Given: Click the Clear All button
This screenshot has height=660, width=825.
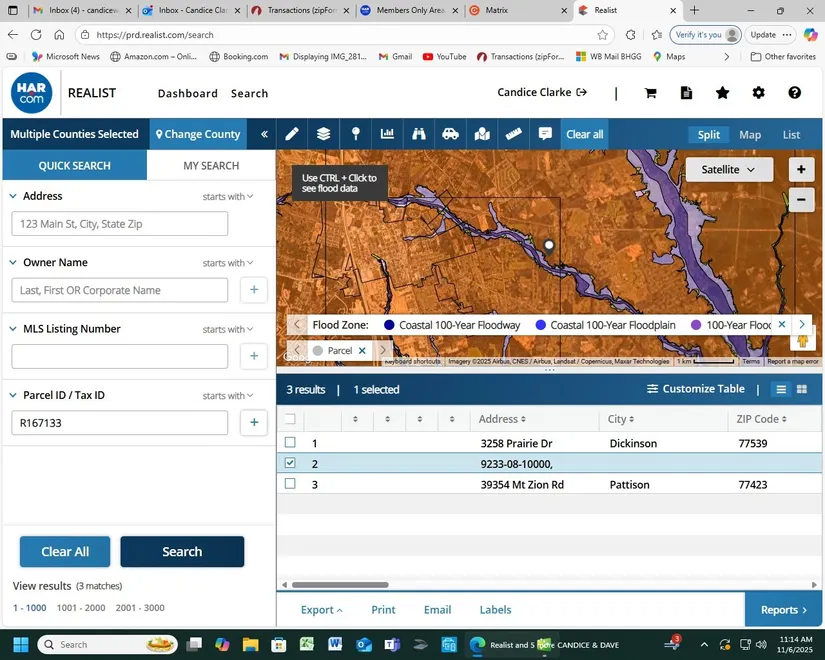Looking at the screenshot, I should pyautogui.click(x=65, y=552).
